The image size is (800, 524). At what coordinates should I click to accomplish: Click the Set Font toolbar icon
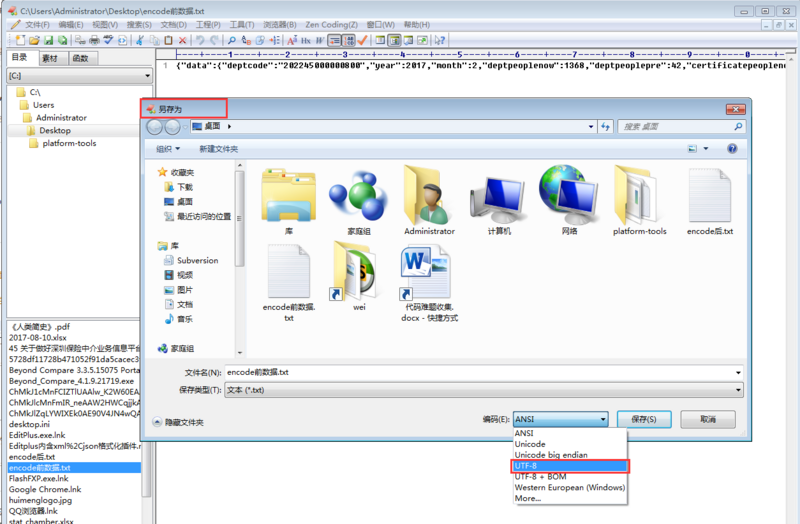[x=292, y=40]
